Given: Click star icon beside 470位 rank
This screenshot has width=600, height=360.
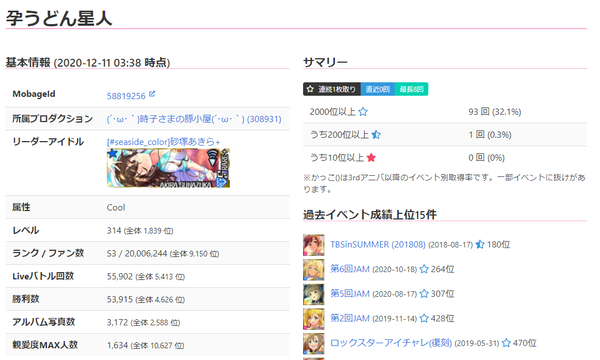Looking at the screenshot, I should tap(506, 343).
